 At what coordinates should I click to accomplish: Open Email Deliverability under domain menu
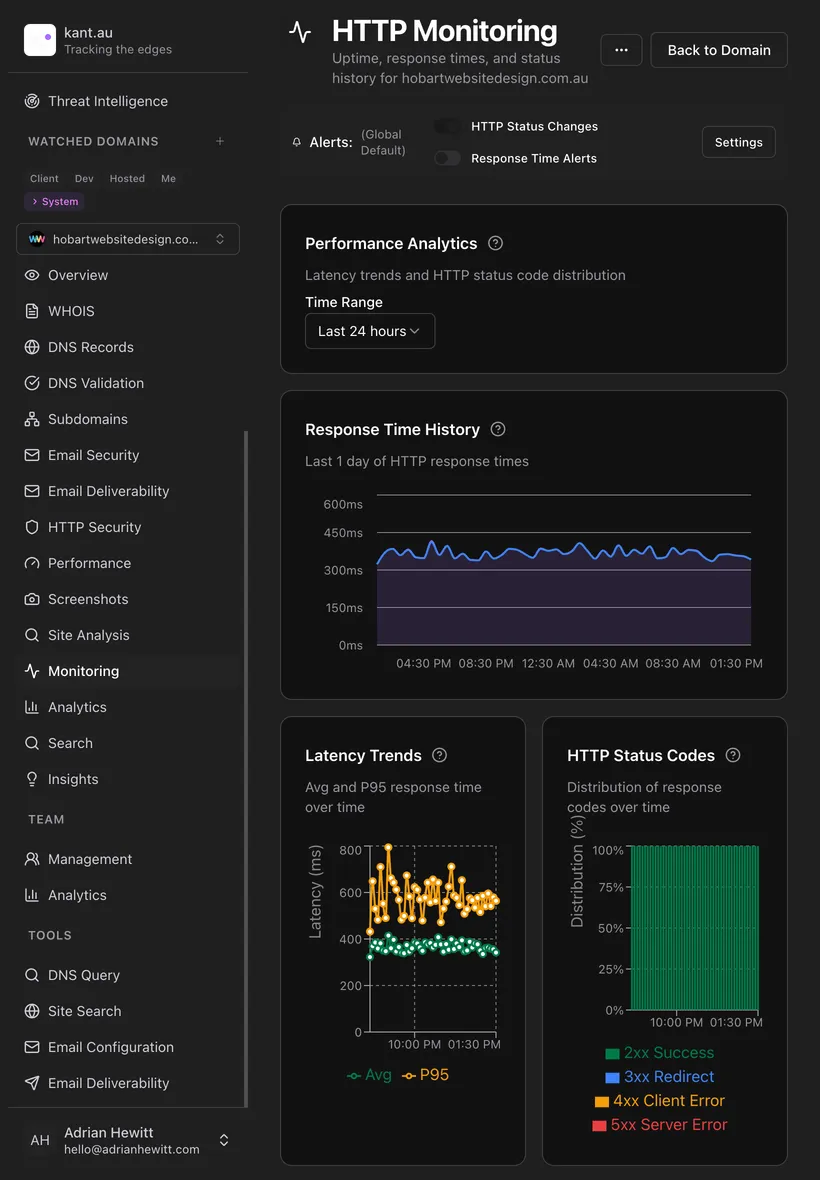(x=128, y=491)
